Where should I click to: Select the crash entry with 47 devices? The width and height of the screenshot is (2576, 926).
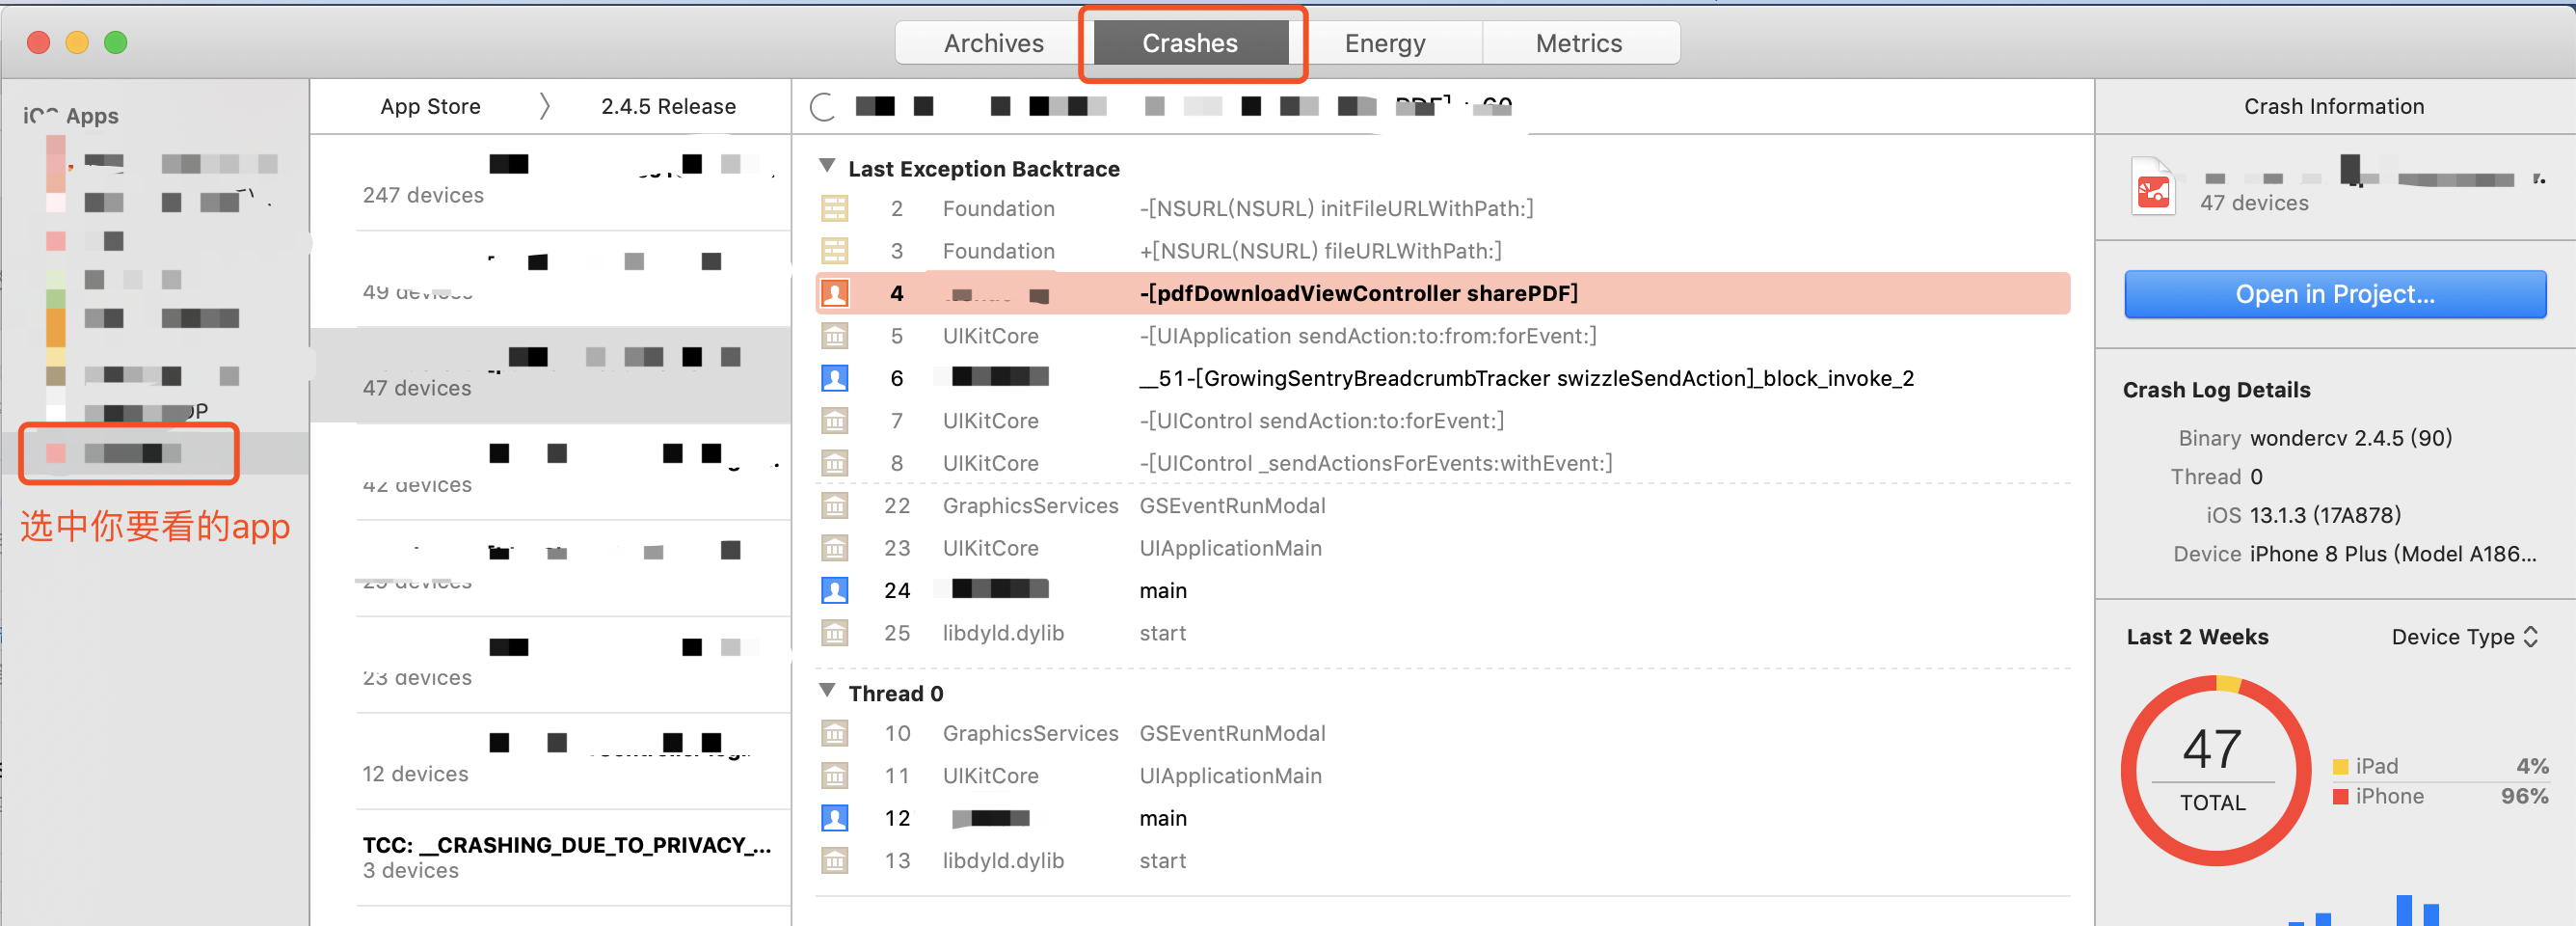click(x=551, y=375)
